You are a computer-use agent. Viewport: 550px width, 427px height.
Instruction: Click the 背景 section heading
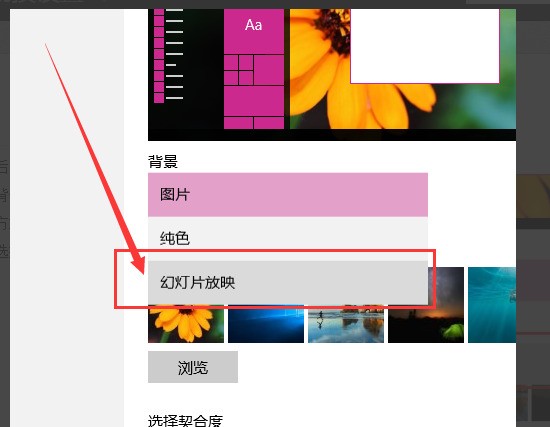pyautogui.click(x=163, y=162)
